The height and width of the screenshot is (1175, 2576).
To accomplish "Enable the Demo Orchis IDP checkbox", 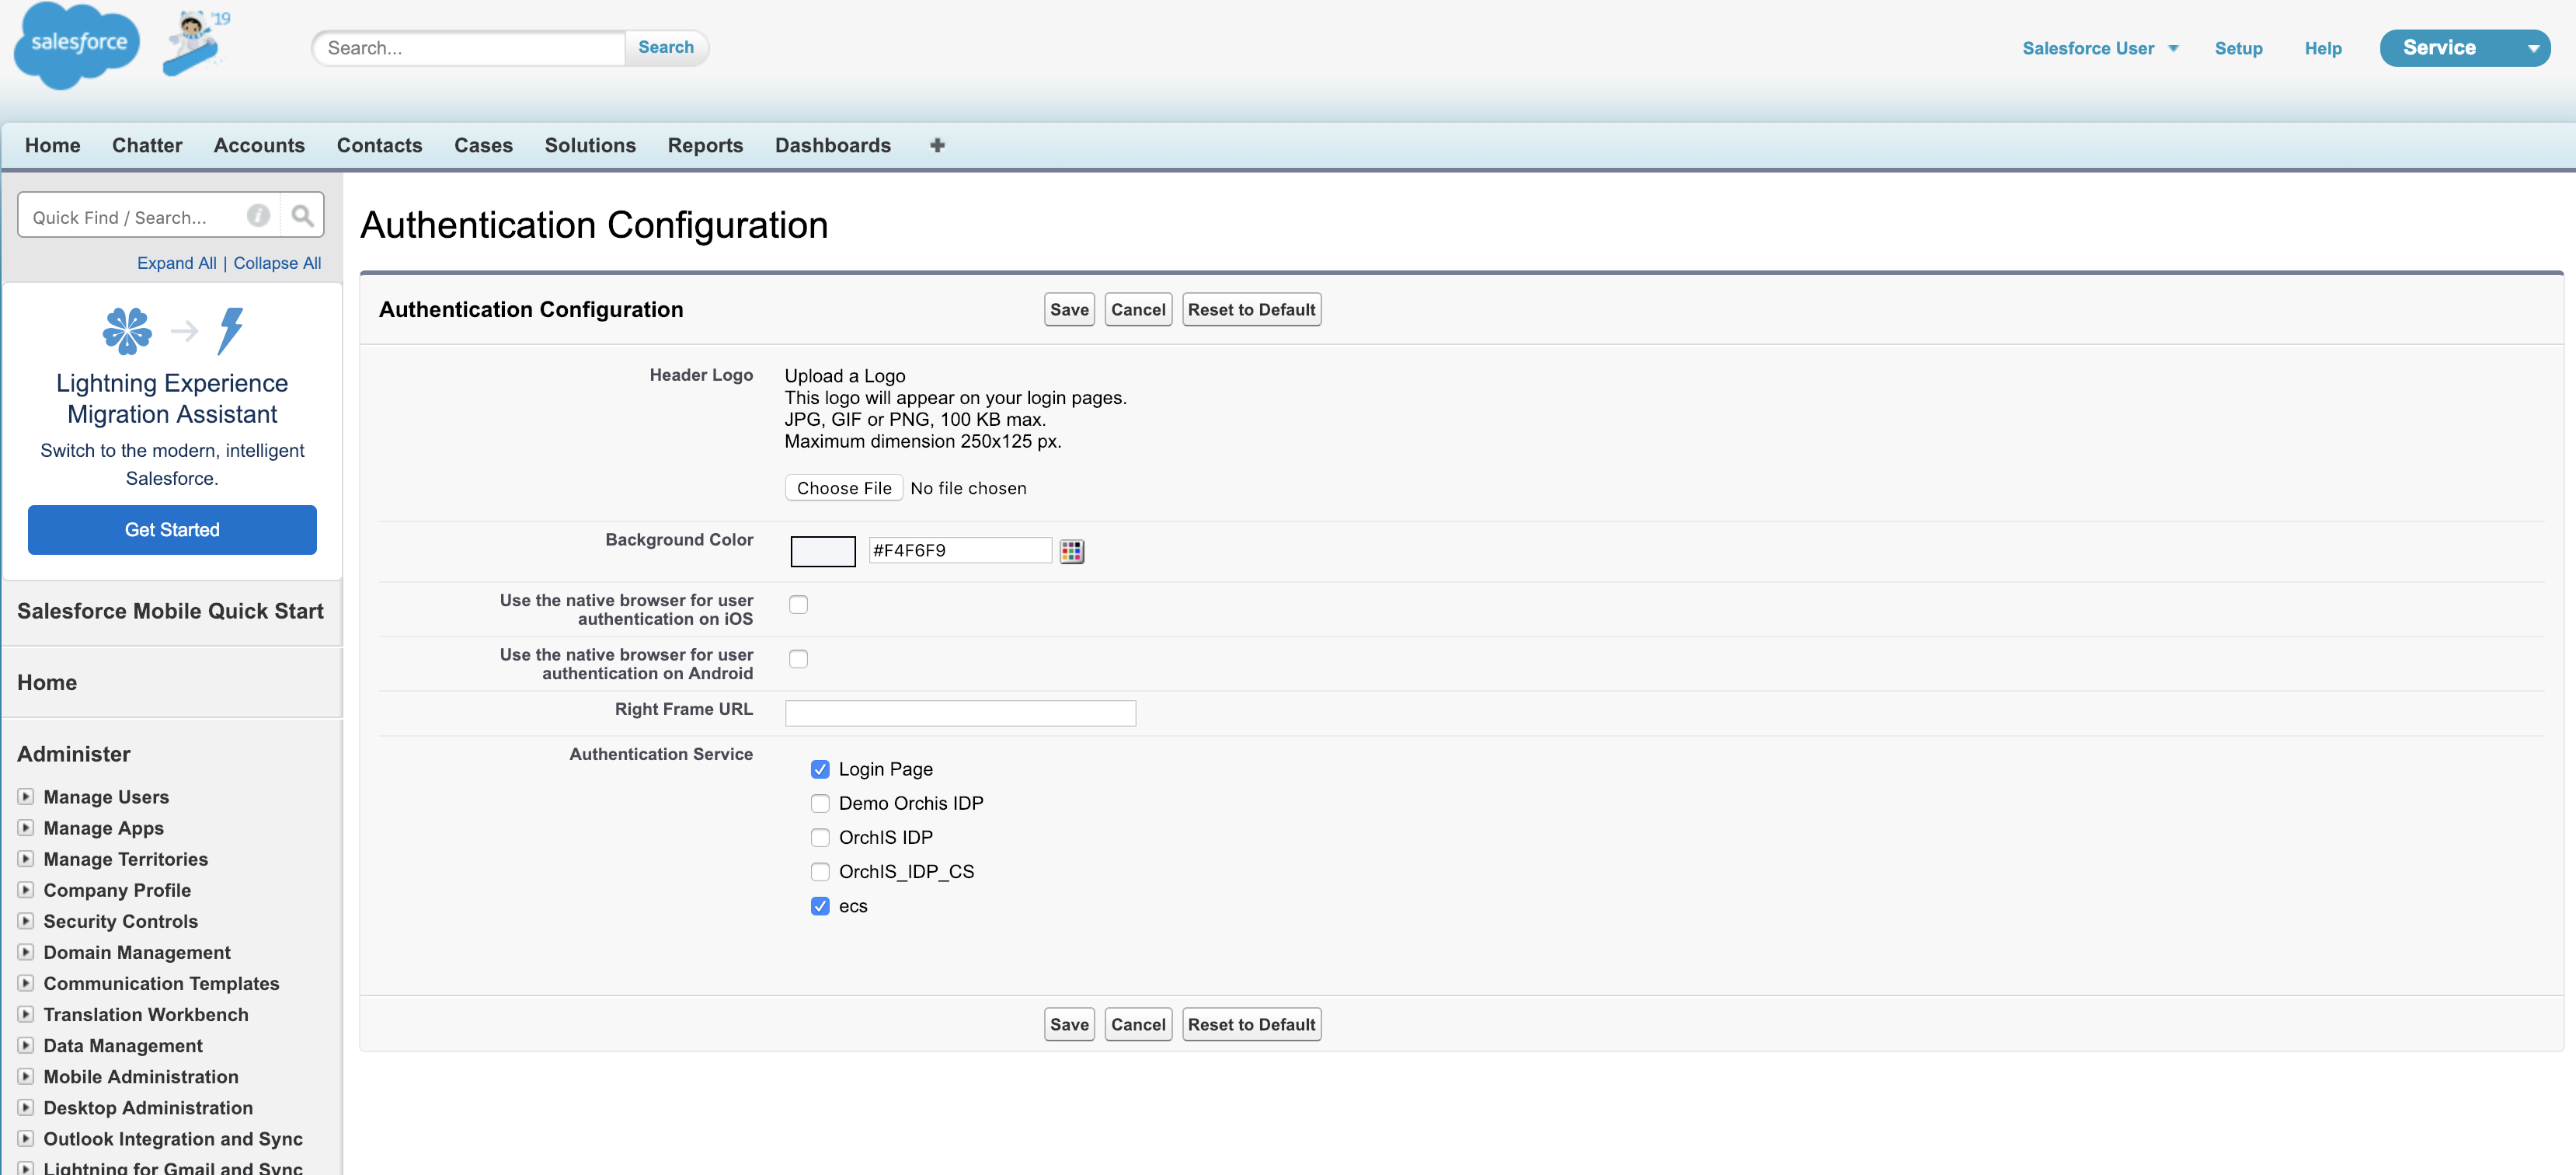I will coord(820,802).
